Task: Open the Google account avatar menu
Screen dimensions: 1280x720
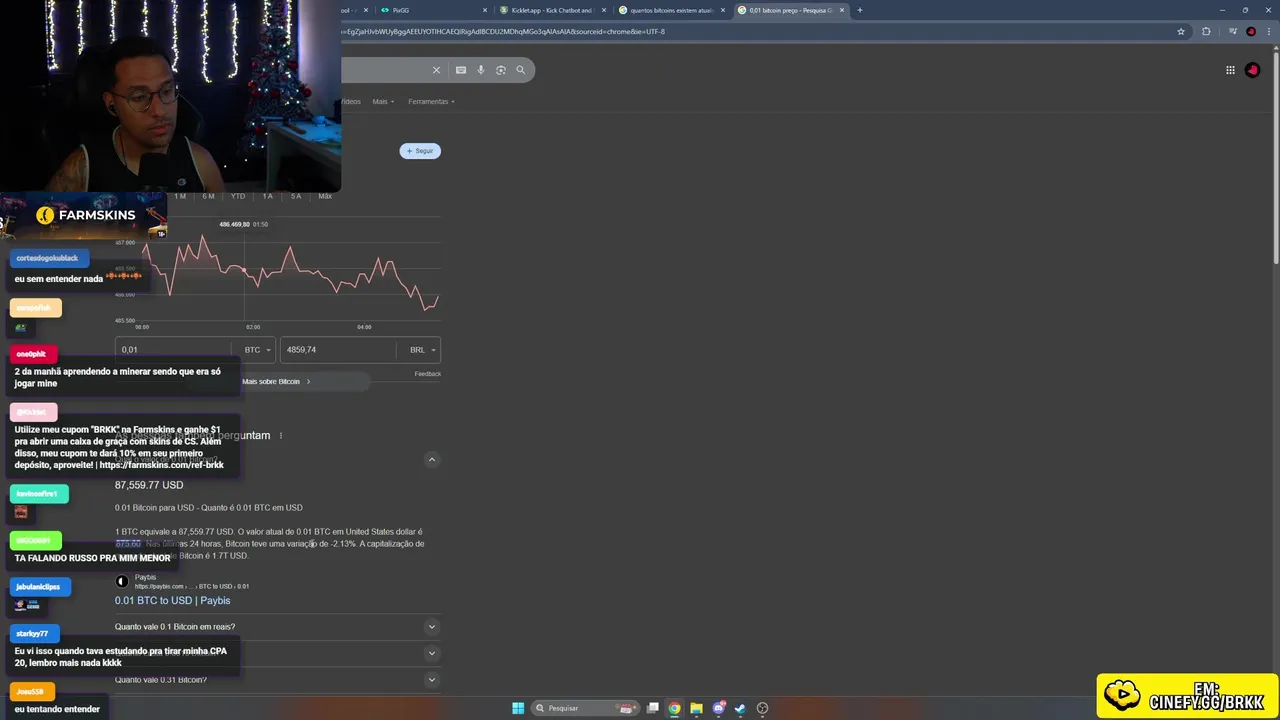Action: [x=1253, y=70]
